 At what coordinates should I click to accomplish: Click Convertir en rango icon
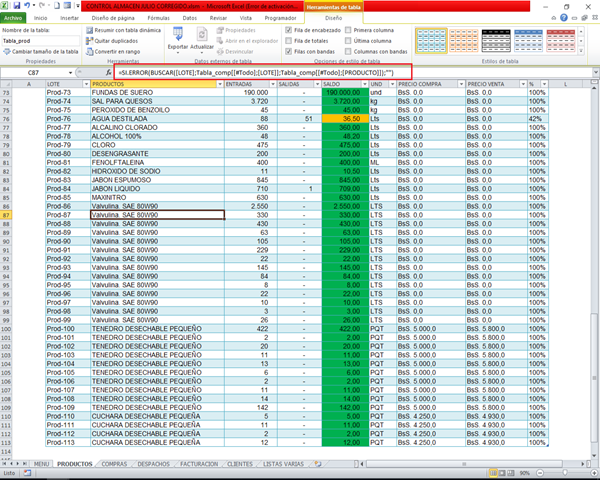(91, 51)
